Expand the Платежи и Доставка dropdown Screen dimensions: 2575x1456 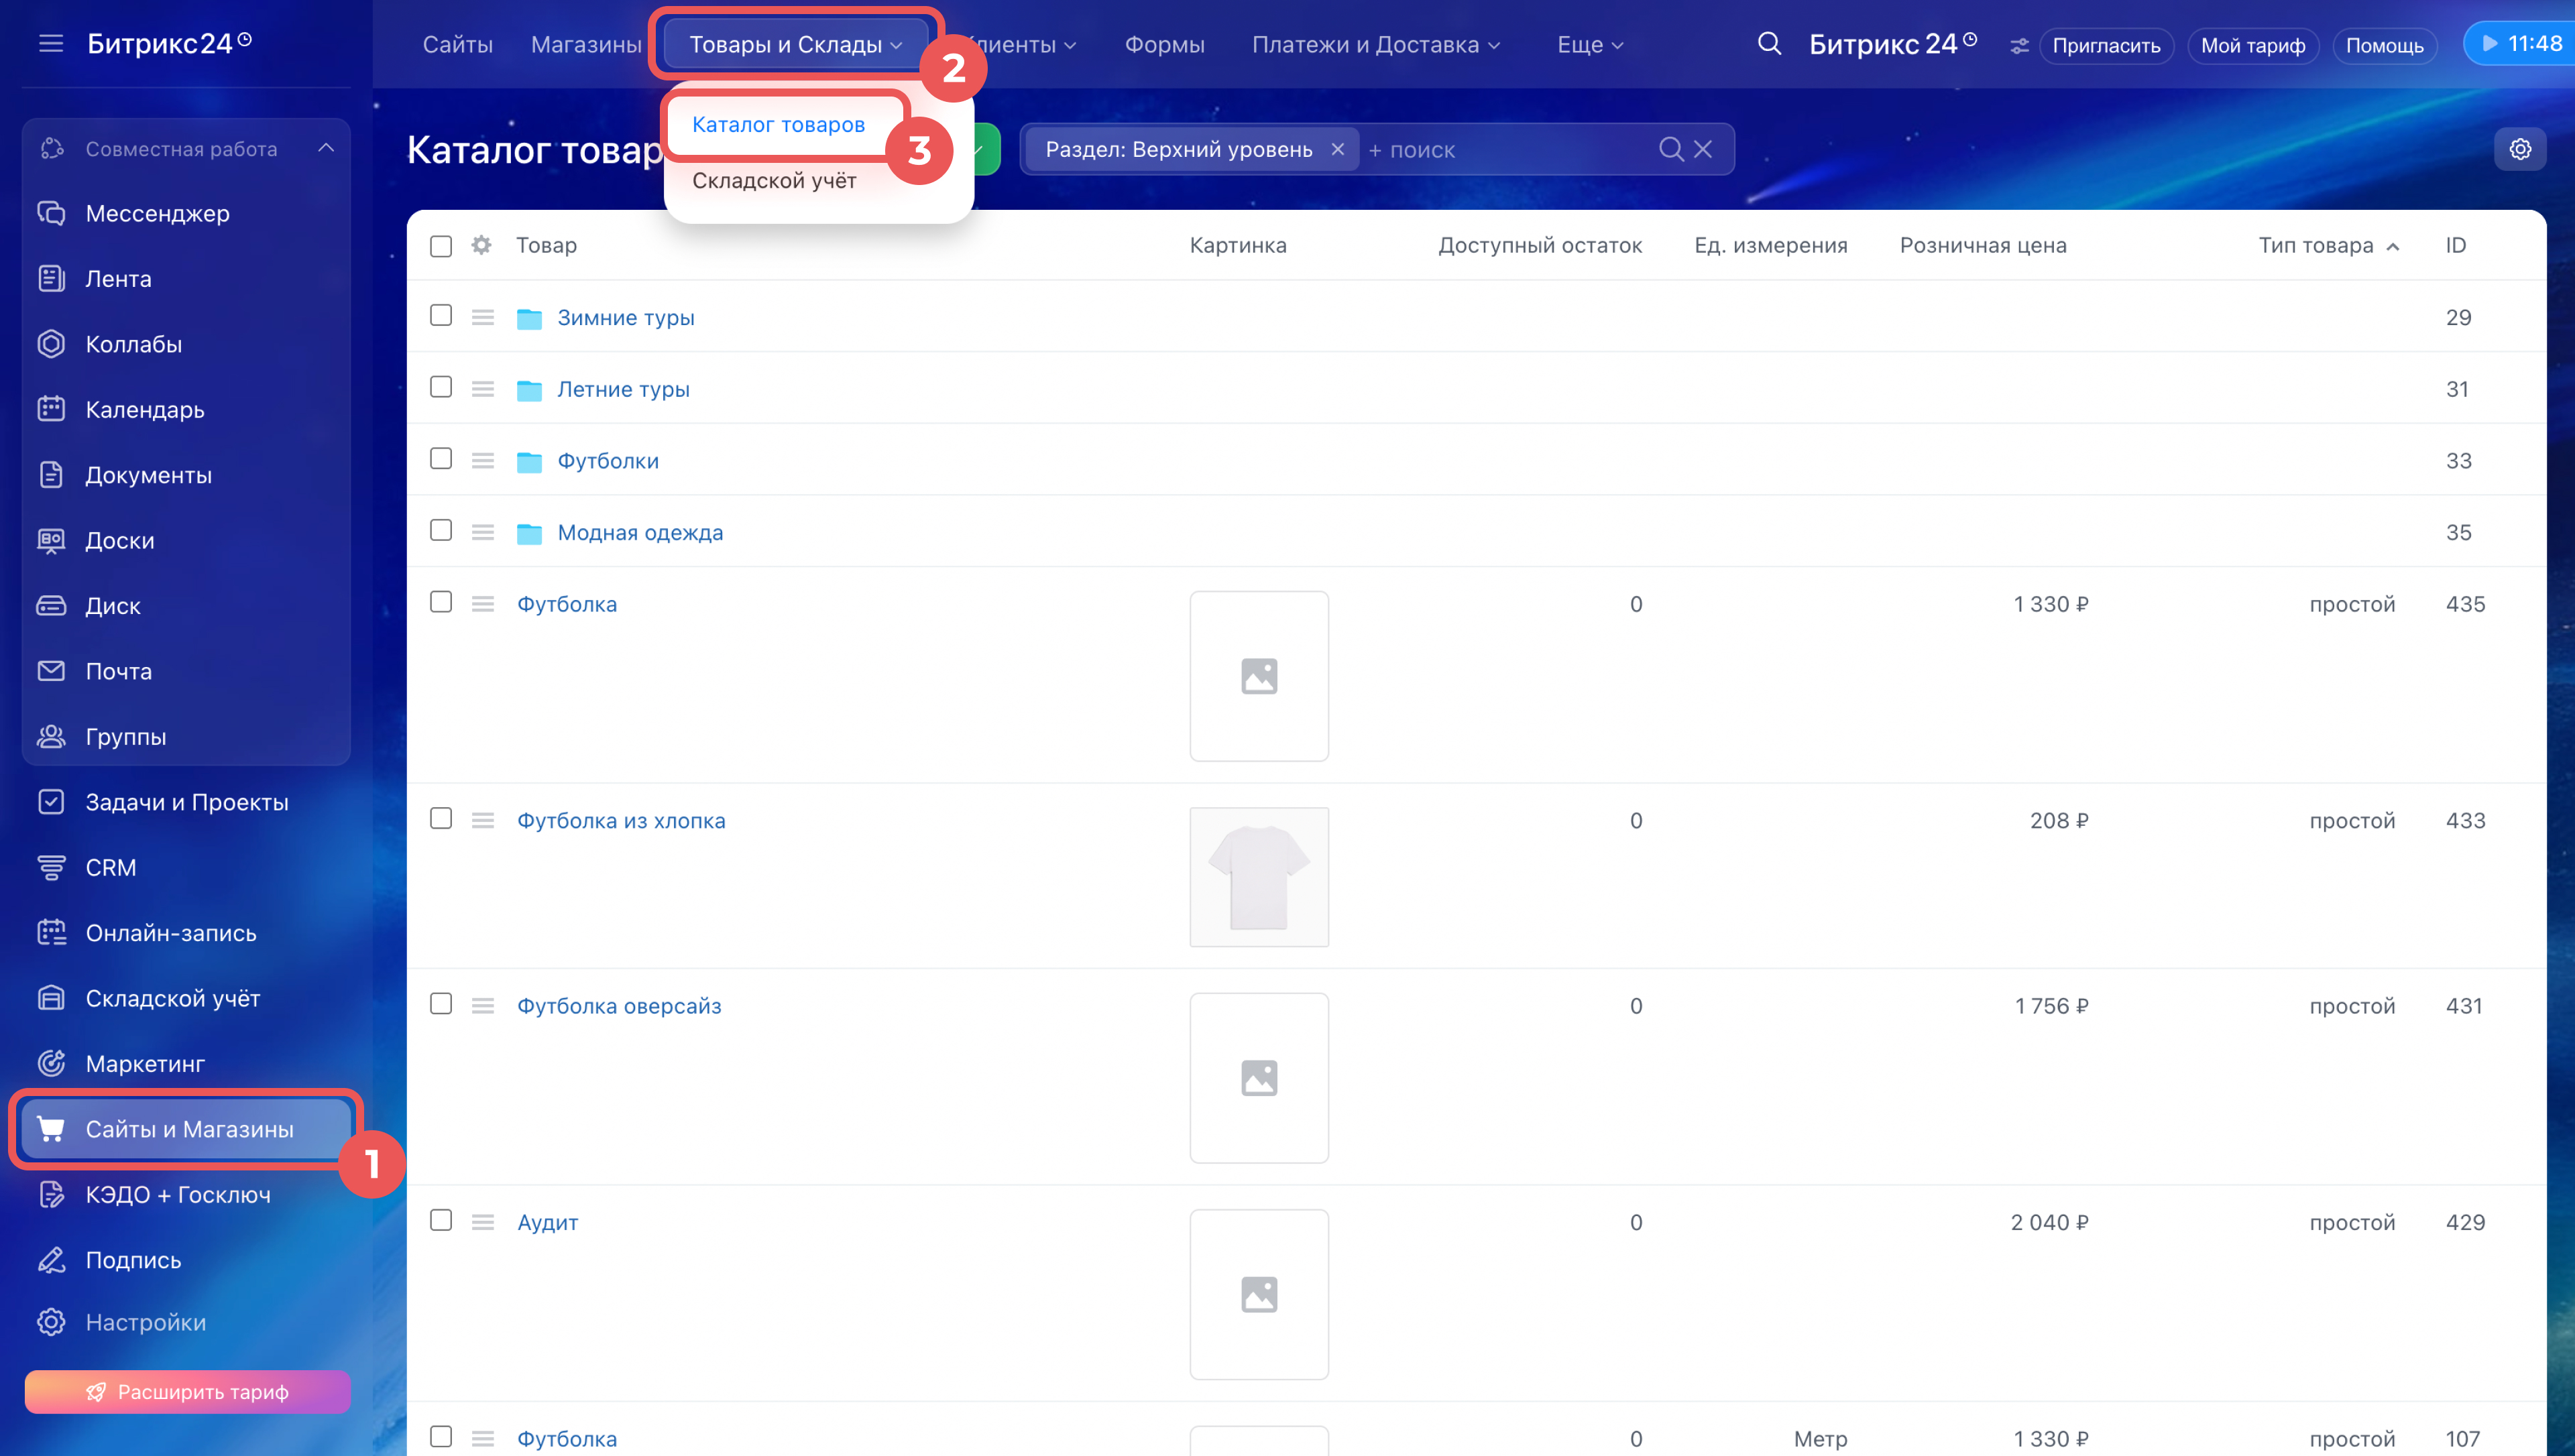[x=1375, y=45]
